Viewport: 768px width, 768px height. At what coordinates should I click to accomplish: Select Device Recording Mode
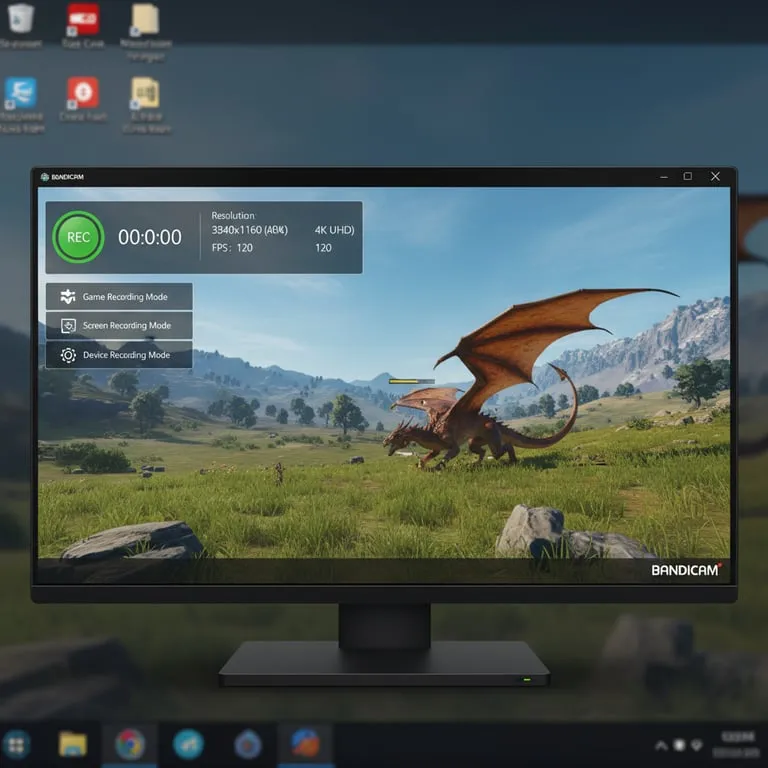pyautogui.click(x=126, y=355)
